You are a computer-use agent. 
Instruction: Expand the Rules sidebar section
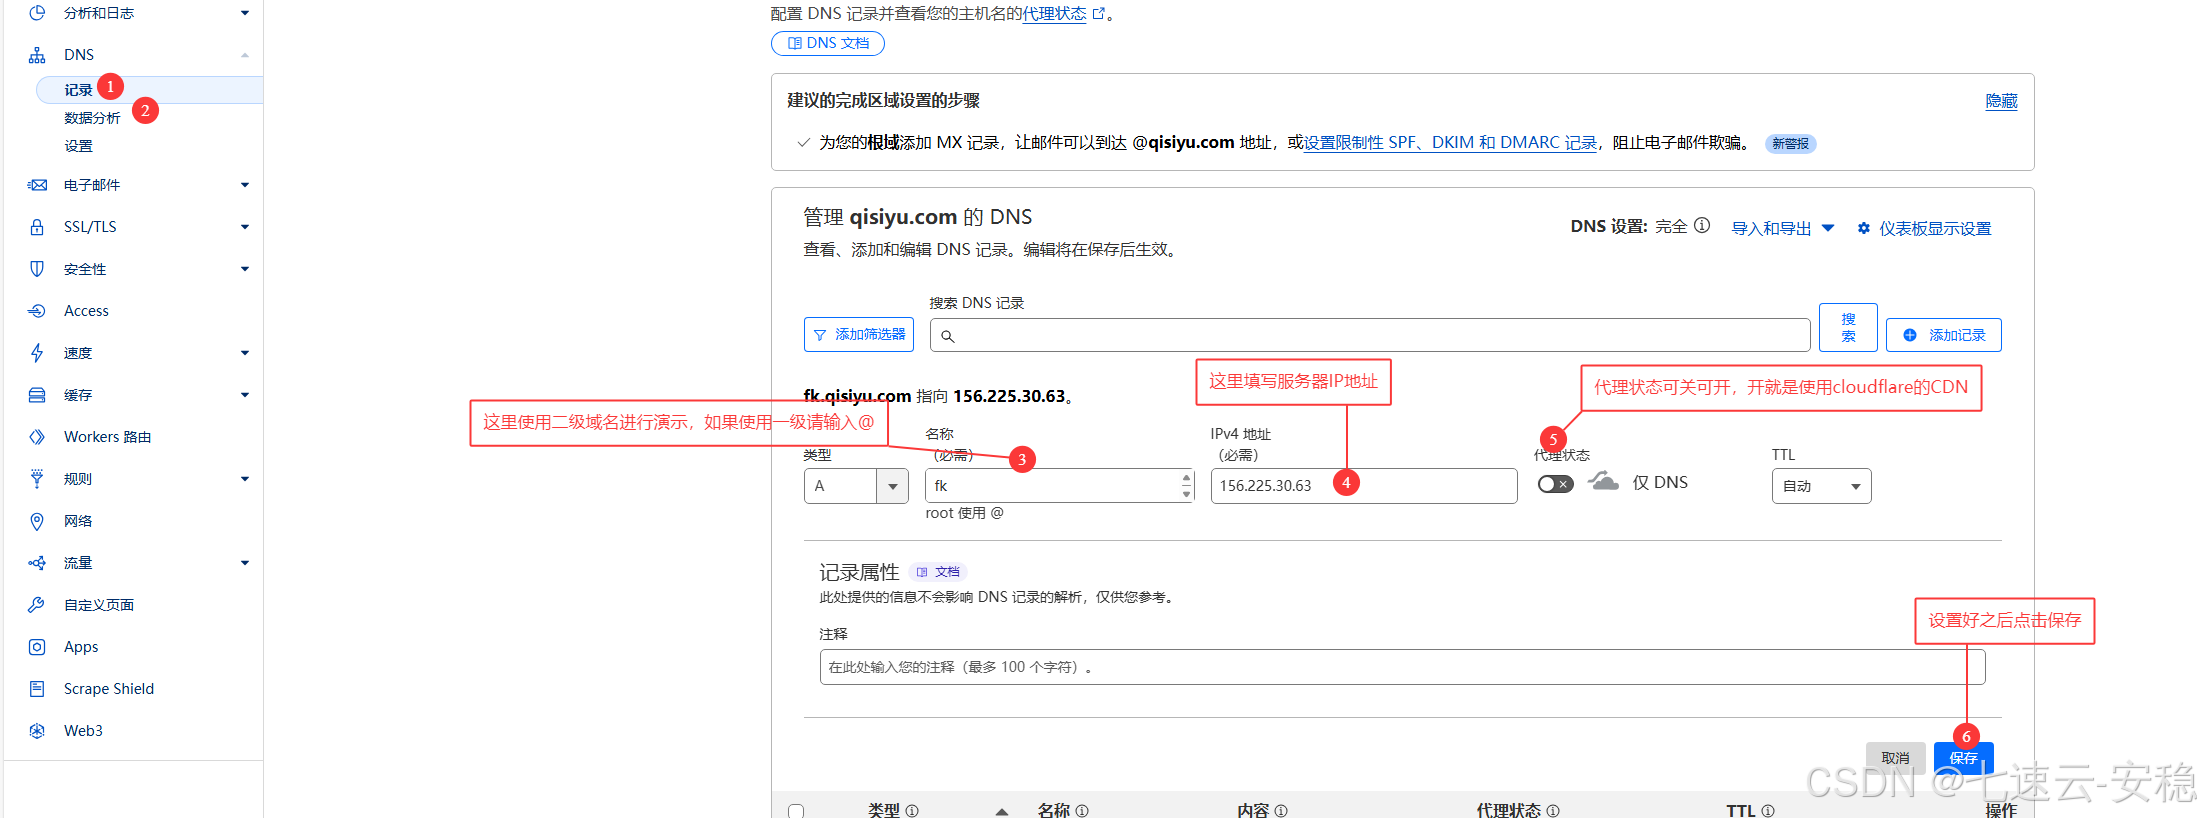tap(245, 479)
